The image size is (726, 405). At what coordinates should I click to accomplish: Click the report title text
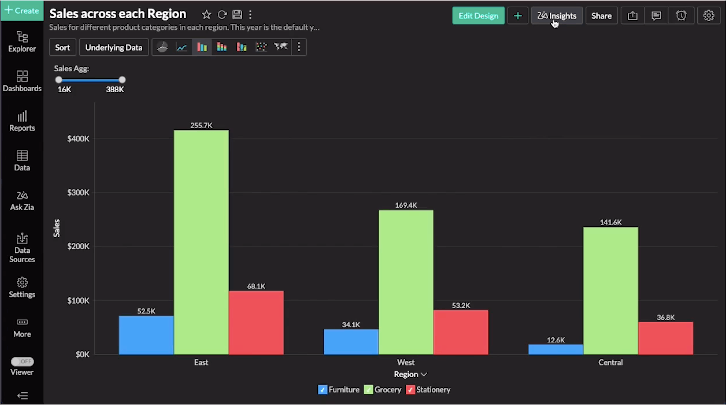click(x=118, y=14)
